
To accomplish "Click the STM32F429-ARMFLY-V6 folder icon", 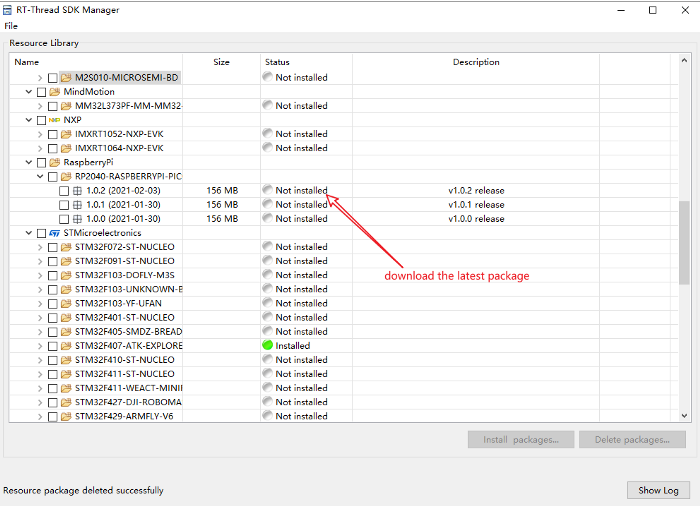I will tap(66, 417).
